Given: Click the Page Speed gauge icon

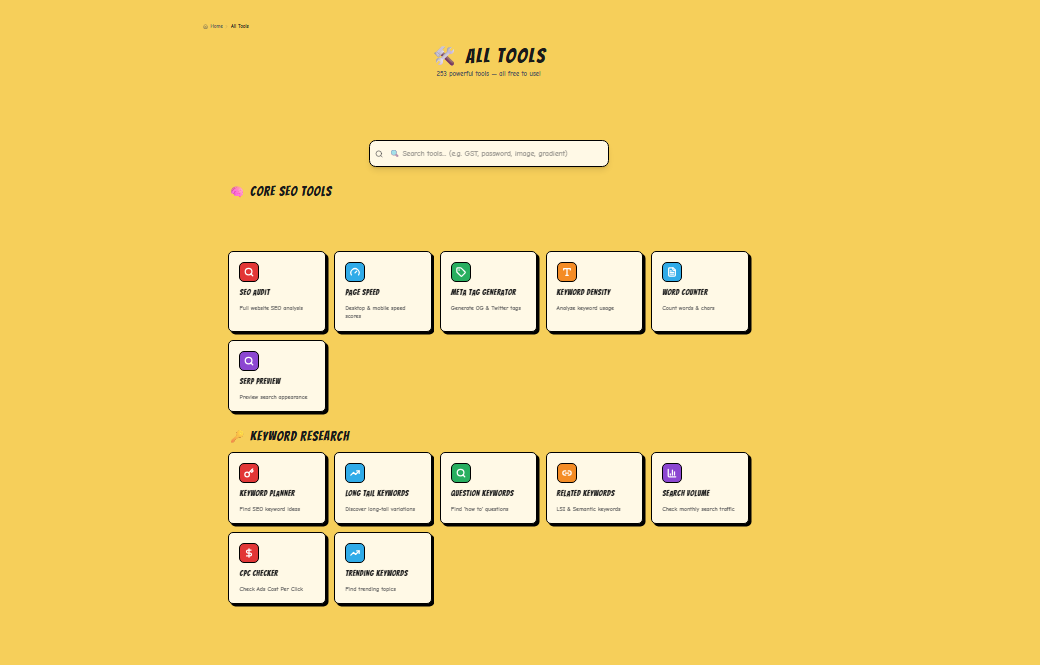Looking at the screenshot, I should click(354, 271).
